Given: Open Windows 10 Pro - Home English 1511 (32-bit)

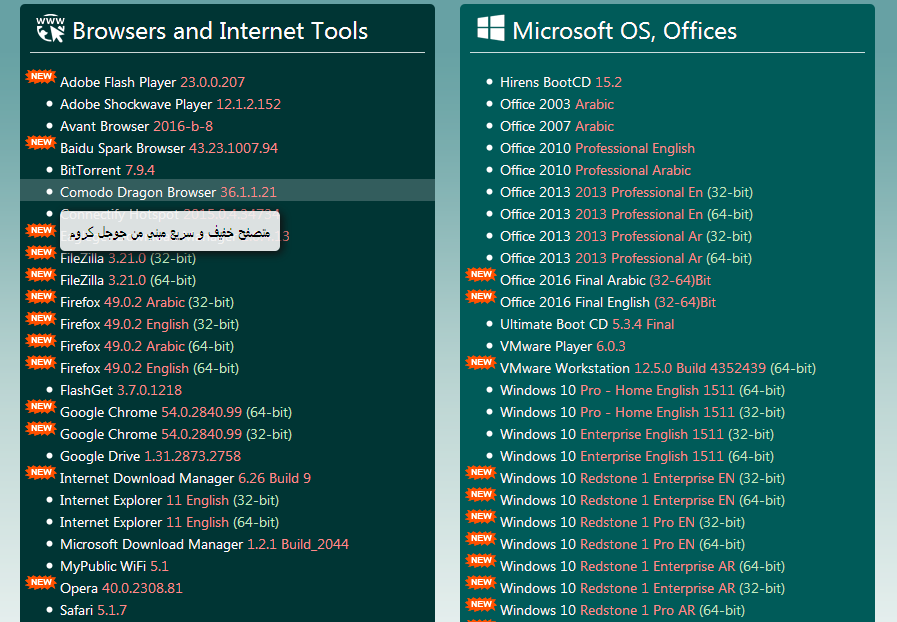Looking at the screenshot, I should click(x=642, y=412).
